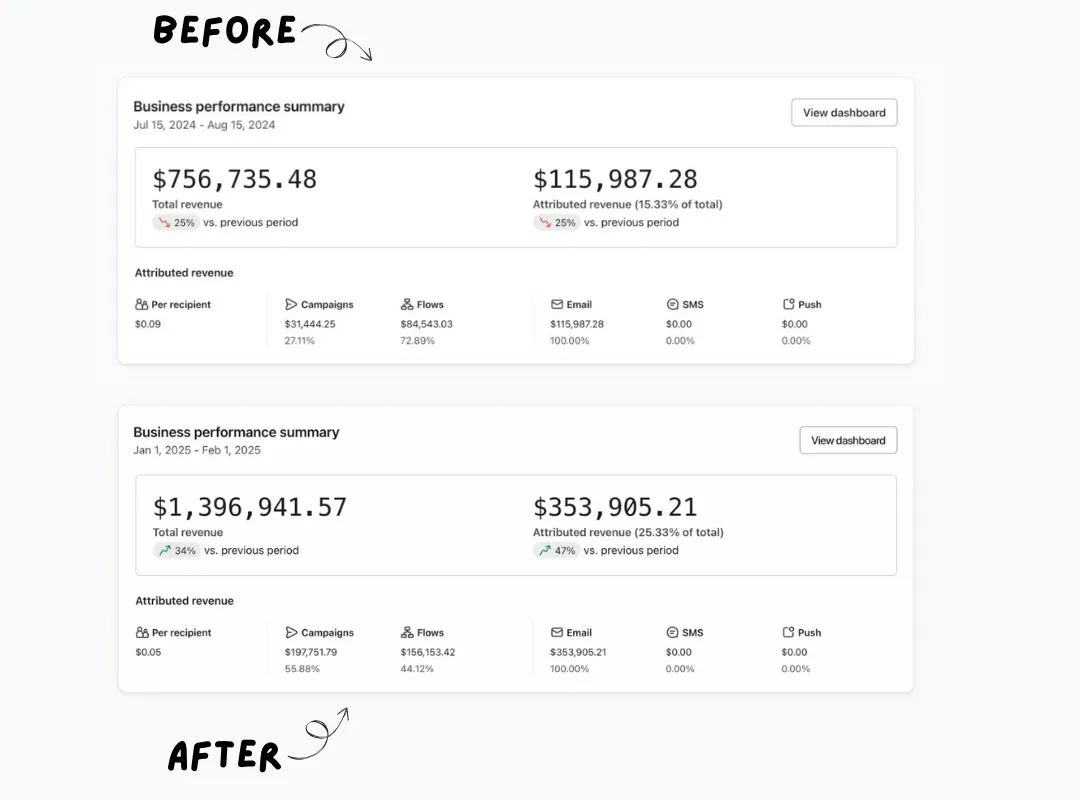Click the green 34% trend badge
1080x800 pixels.
tap(176, 551)
